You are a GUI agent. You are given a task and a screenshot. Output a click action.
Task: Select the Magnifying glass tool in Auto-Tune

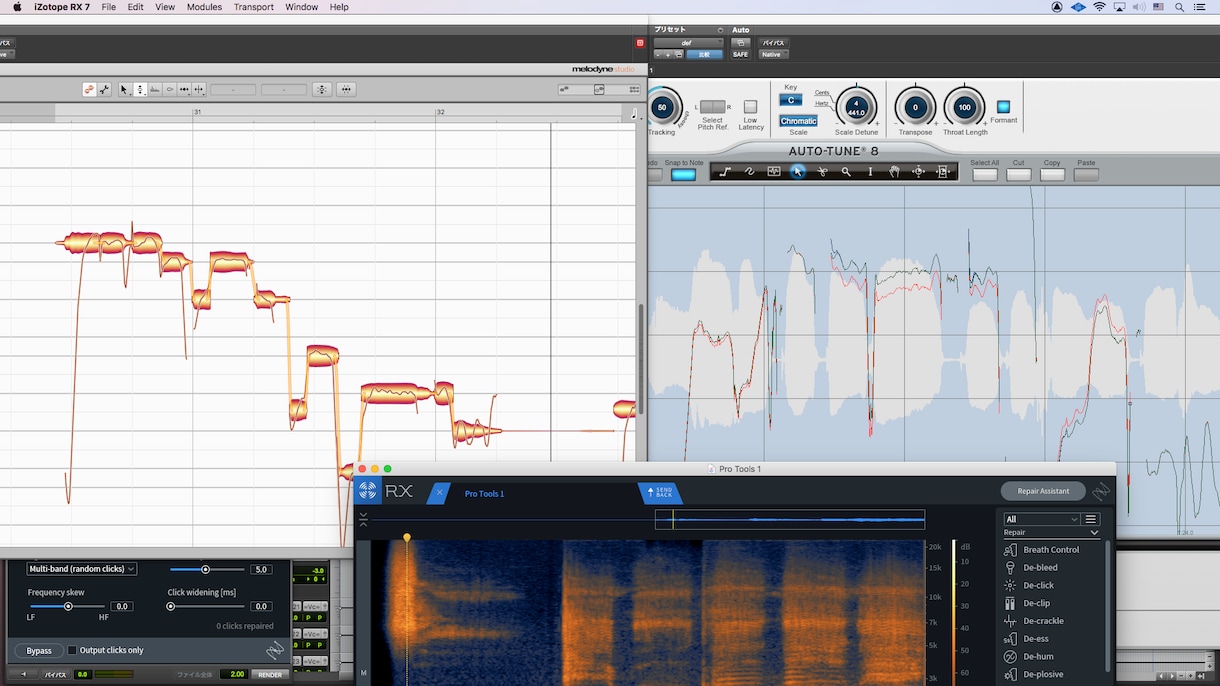click(846, 172)
